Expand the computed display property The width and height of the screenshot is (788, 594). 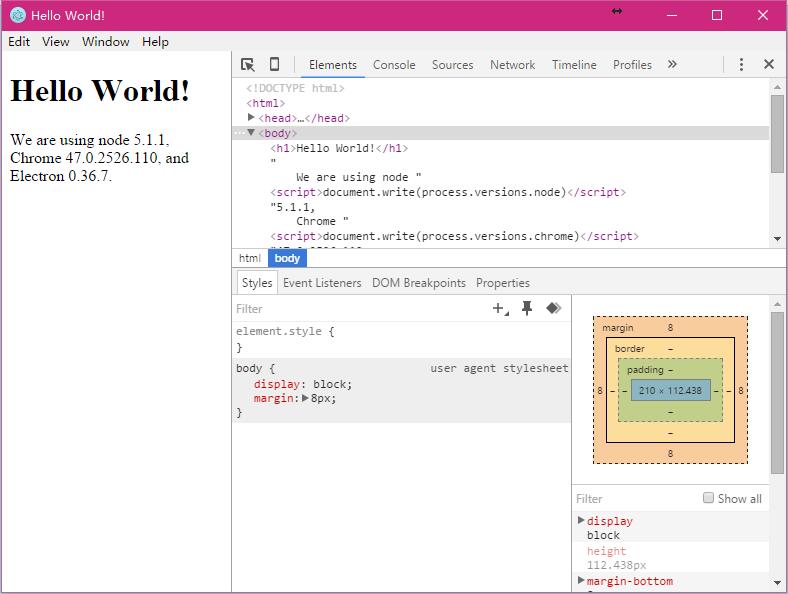click(x=581, y=521)
